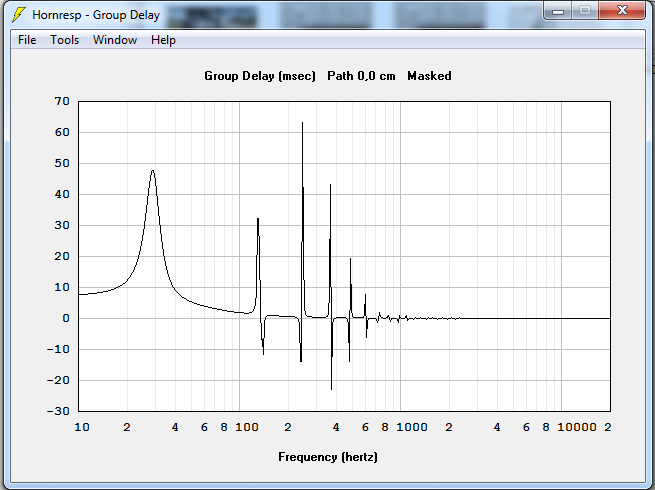Click the -20 value on vertical axis
Image resolution: width=655 pixels, height=490 pixels.
58,380
